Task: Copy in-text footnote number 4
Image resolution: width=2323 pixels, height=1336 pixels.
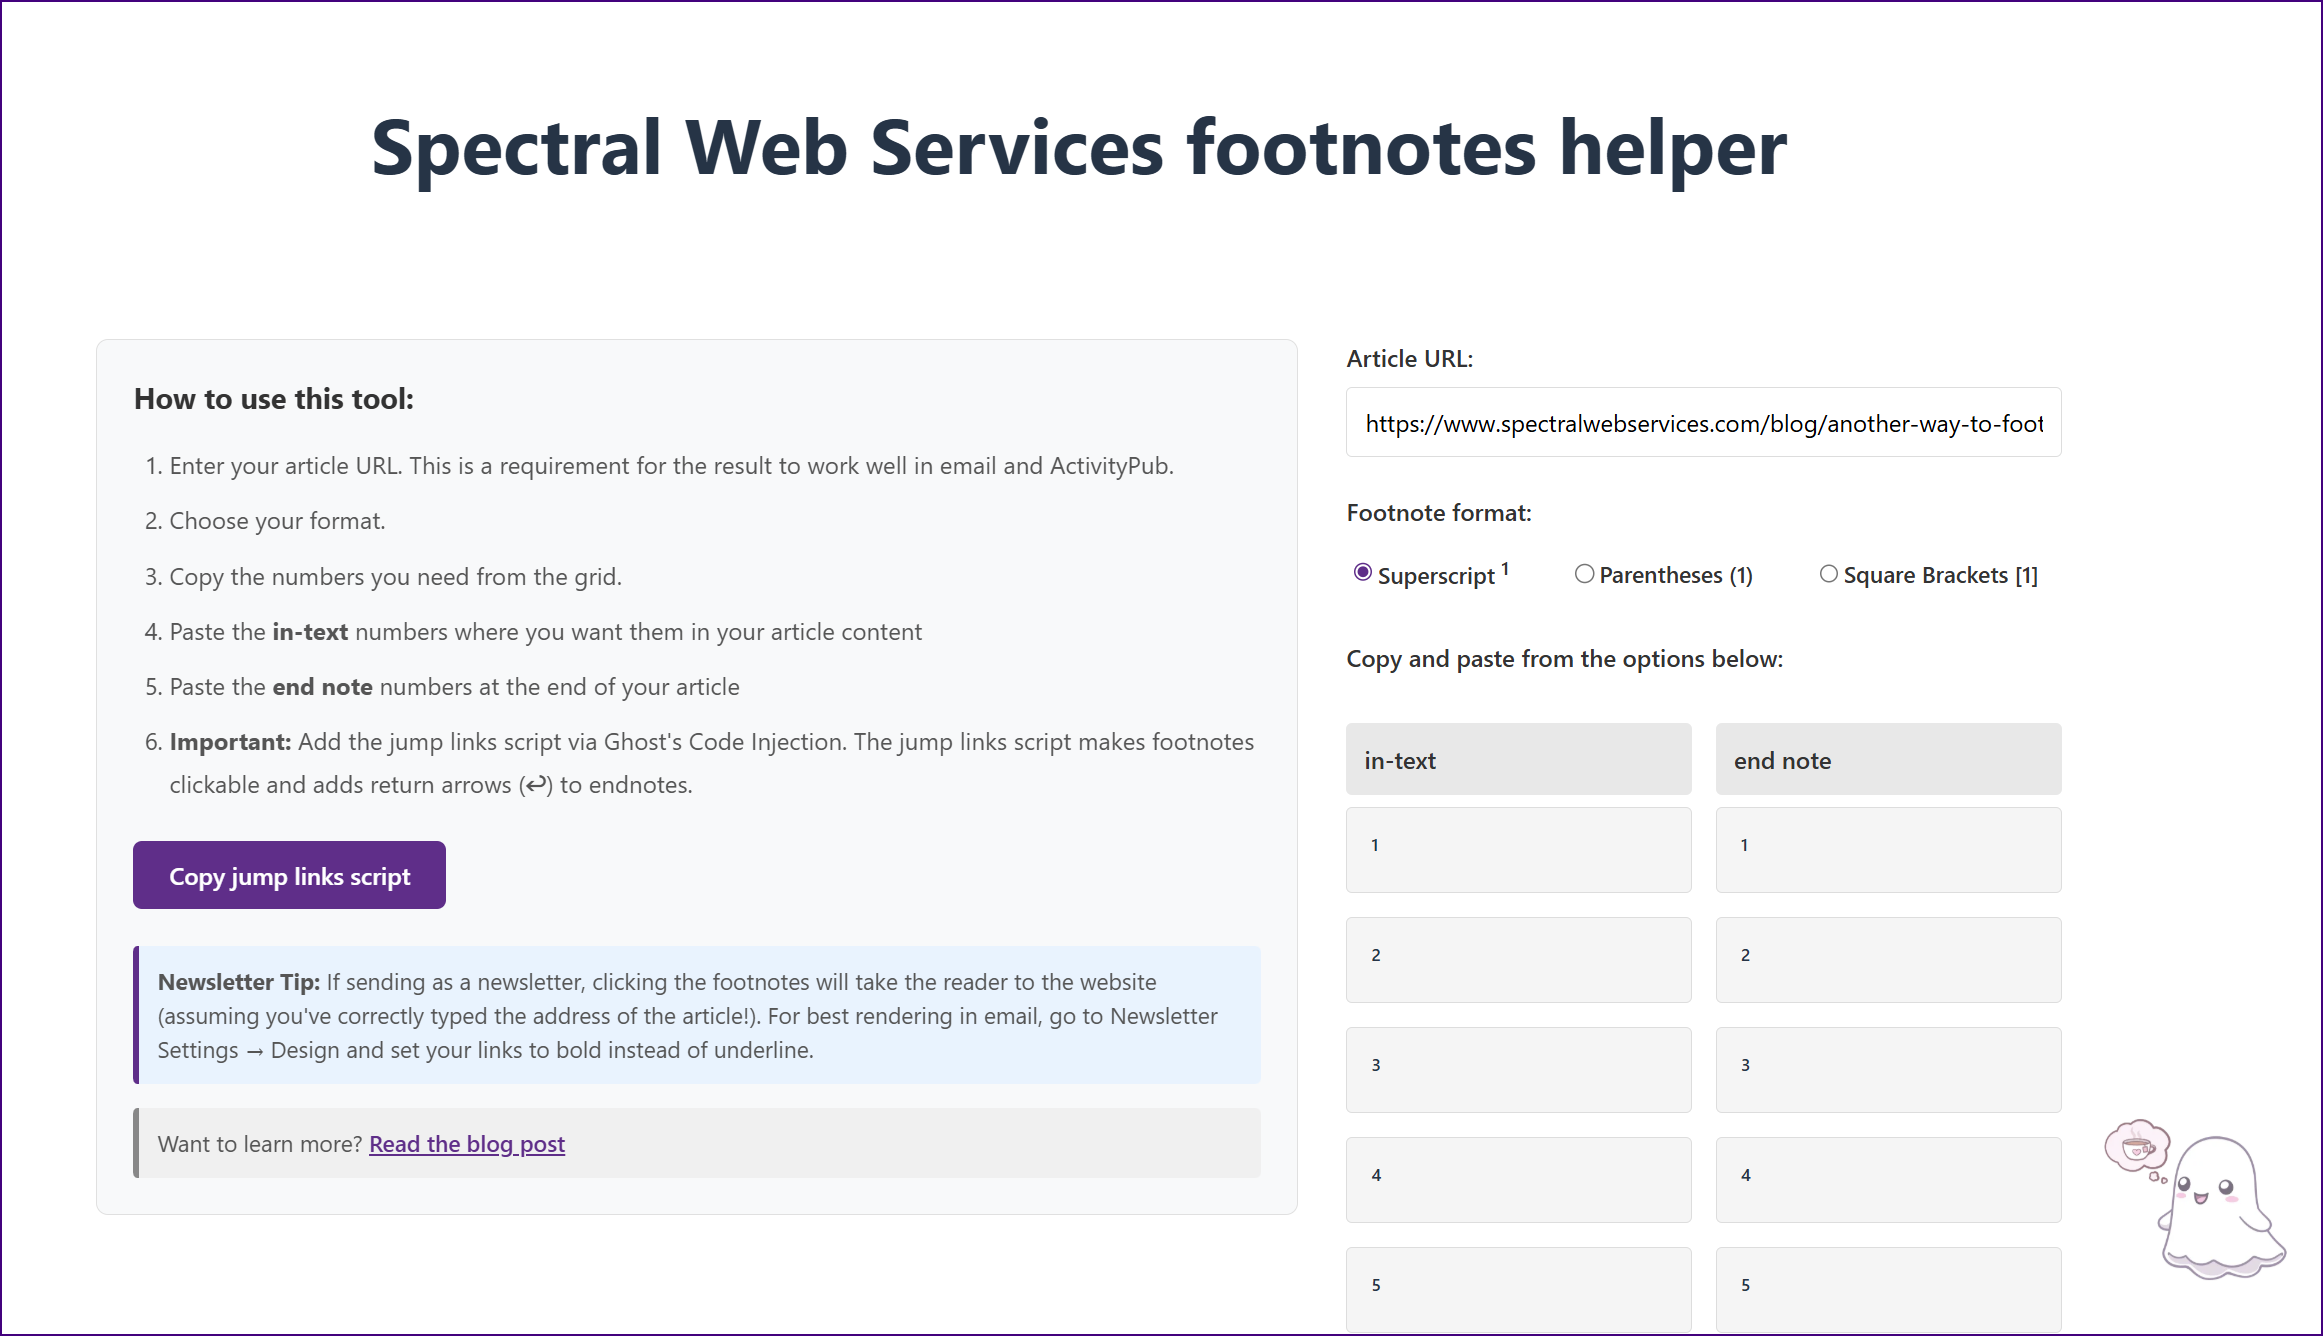Action: pyautogui.click(x=1518, y=1179)
